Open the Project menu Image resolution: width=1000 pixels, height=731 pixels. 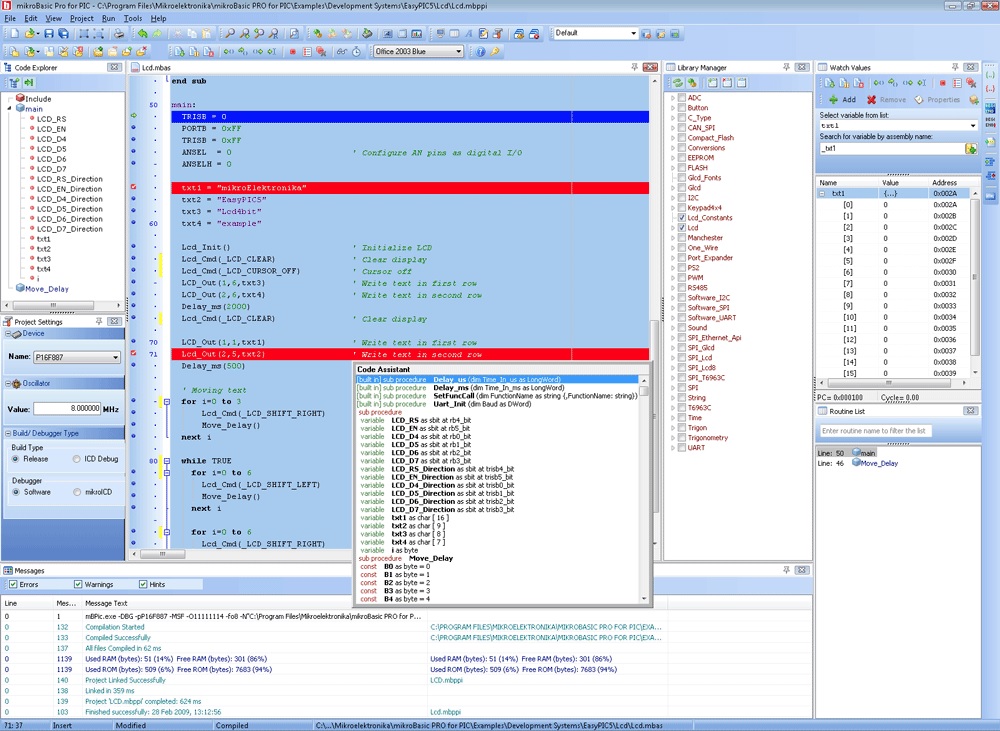tap(82, 18)
